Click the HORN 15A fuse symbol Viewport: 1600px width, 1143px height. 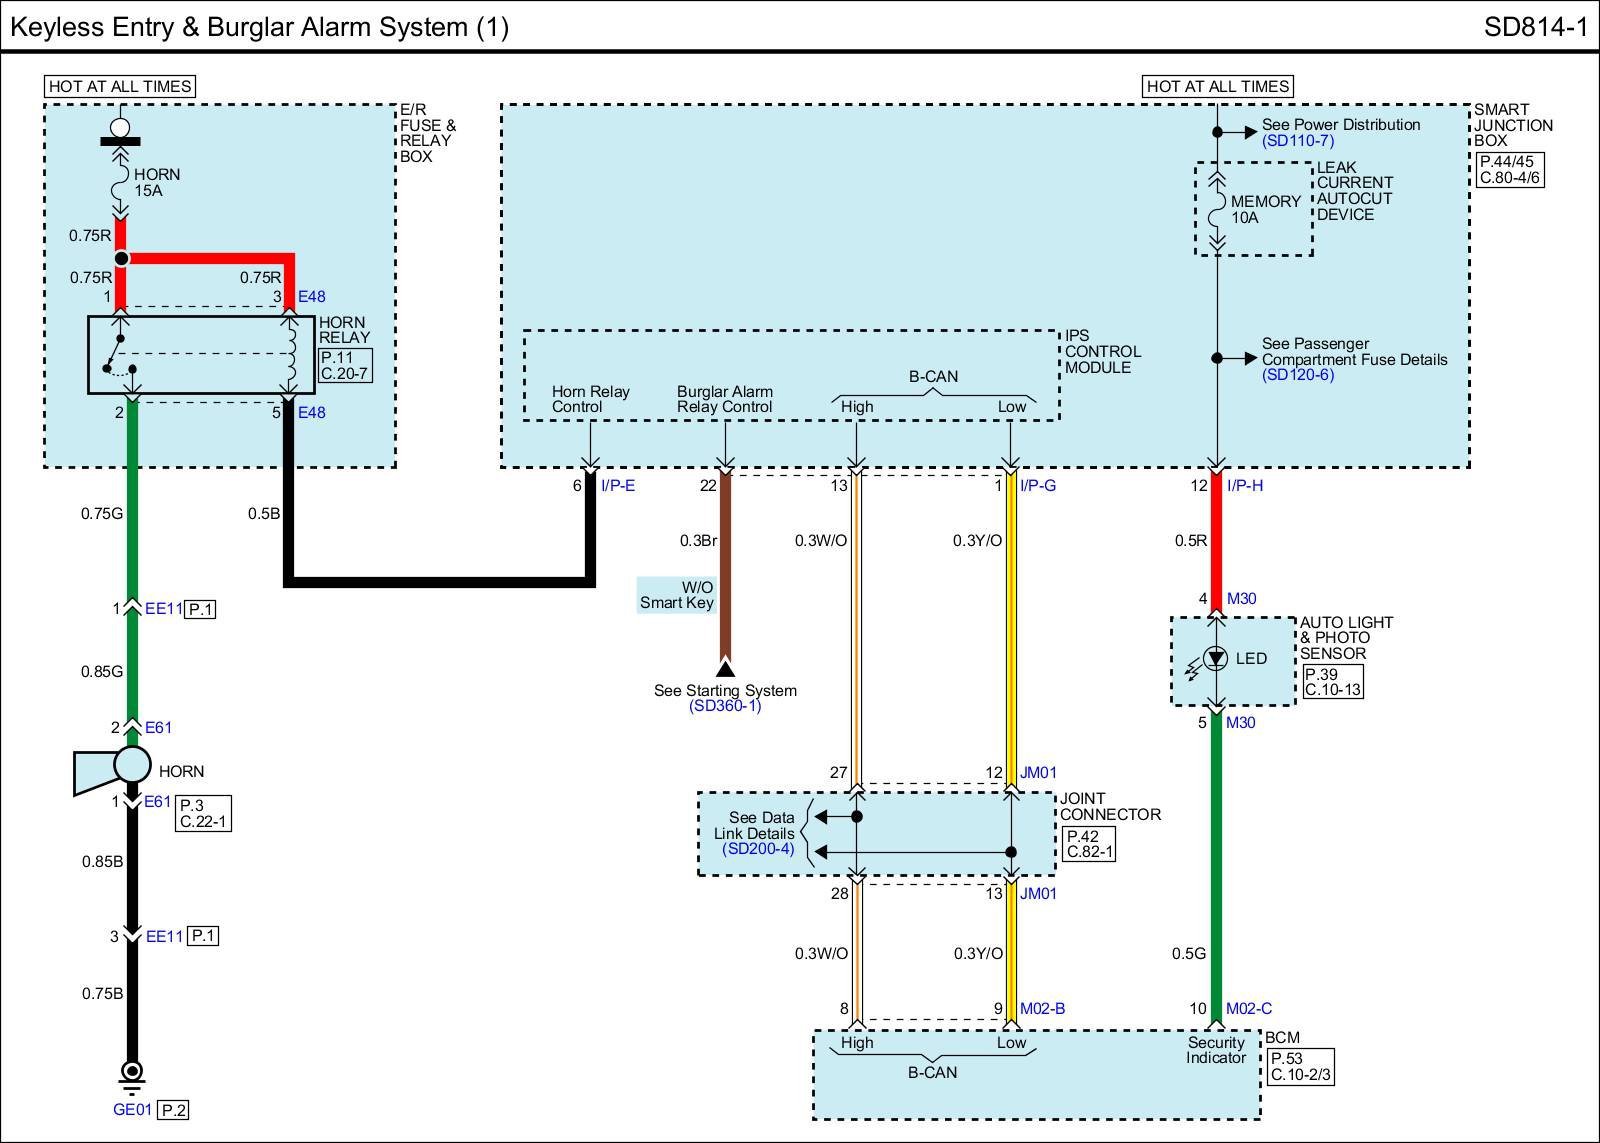pos(121,182)
